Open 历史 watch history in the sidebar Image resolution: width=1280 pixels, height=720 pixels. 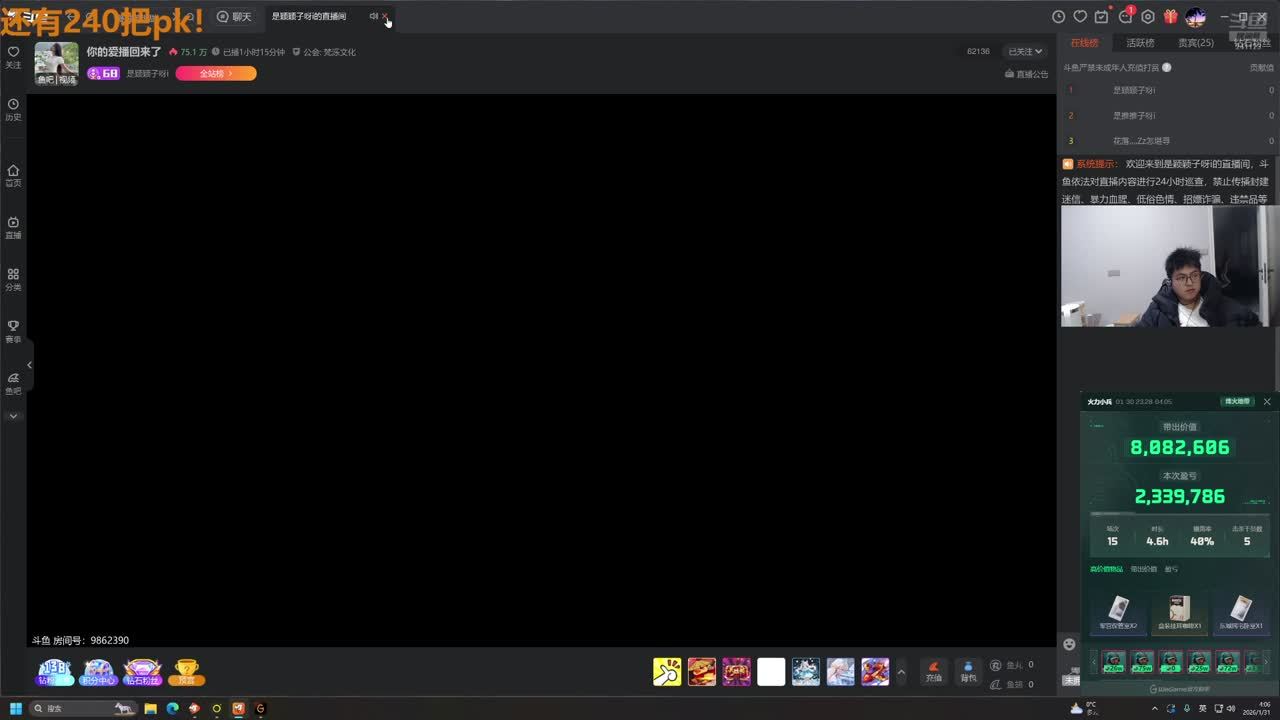[x=13, y=108]
